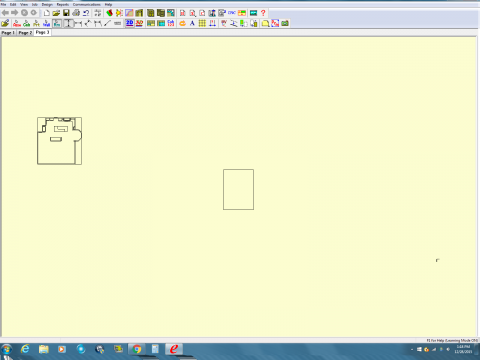Viewport: 480px width, 360px height.
Task: Click the I-beam dimension tool icon
Action: (x=68, y=23)
